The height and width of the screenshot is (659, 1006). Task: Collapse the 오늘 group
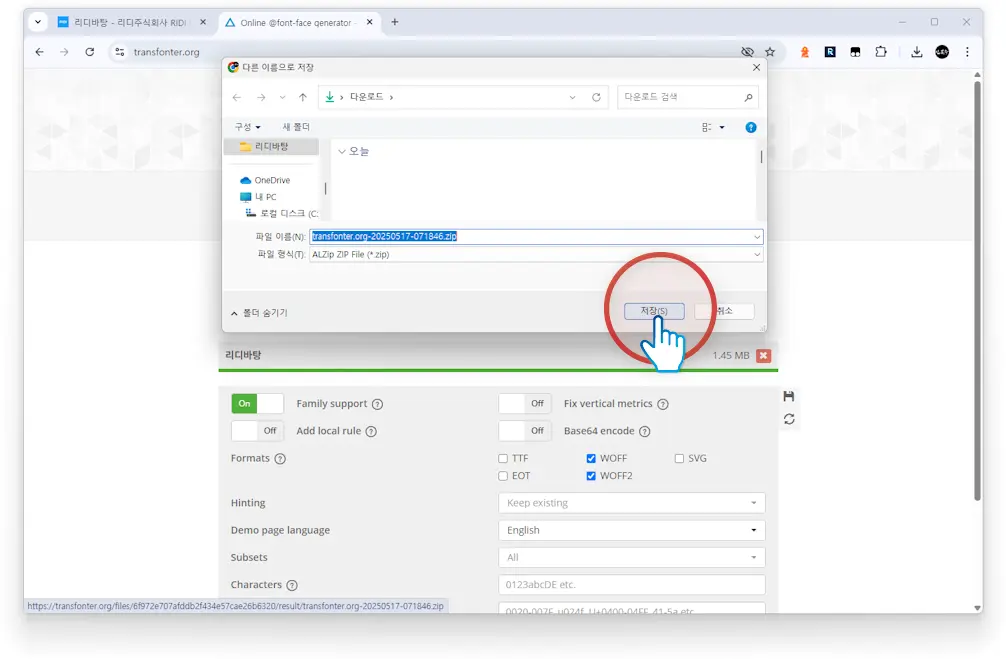342,151
